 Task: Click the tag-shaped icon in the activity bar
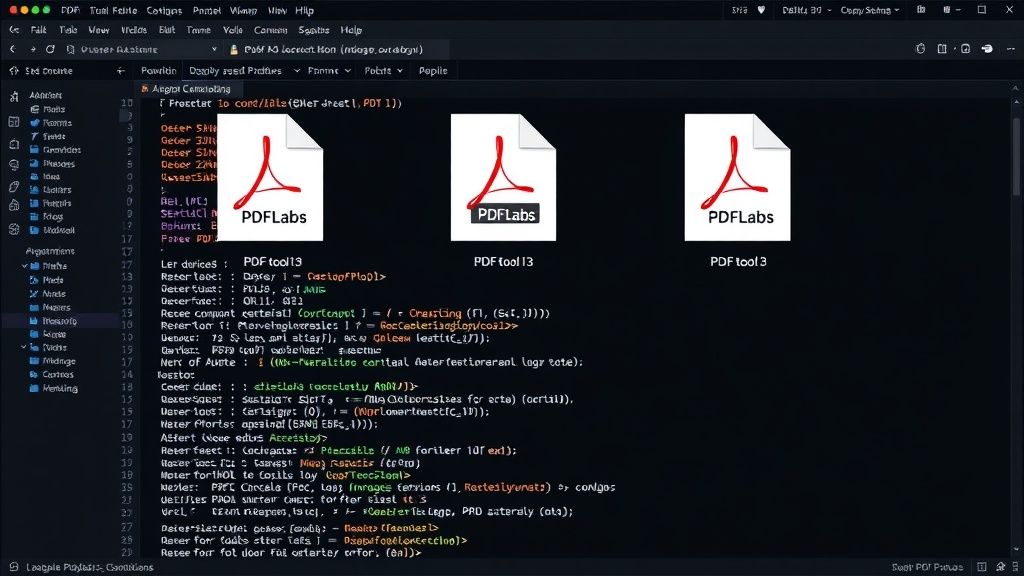point(14,187)
